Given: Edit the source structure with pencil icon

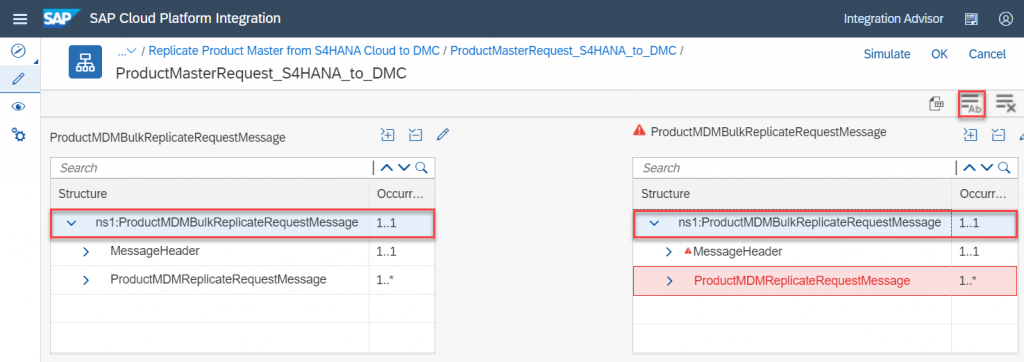Looking at the screenshot, I should click(x=443, y=135).
